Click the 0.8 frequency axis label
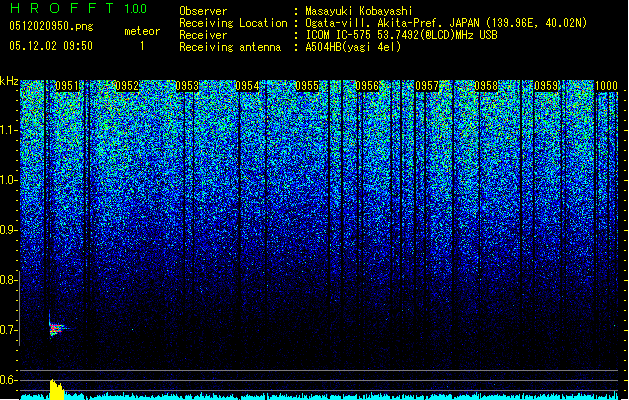The height and width of the screenshot is (400, 629). [x=9, y=280]
